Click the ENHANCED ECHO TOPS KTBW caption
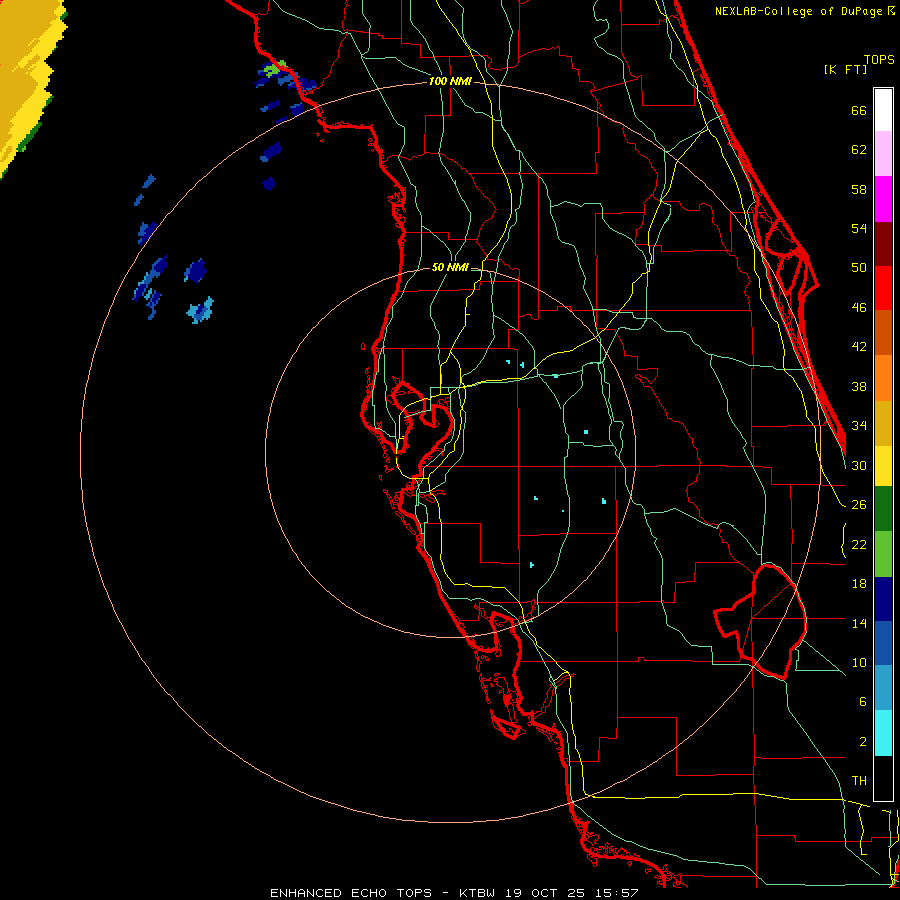Image resolution: width=900 pixels, height=900 pixels. [x=454, y=893]
